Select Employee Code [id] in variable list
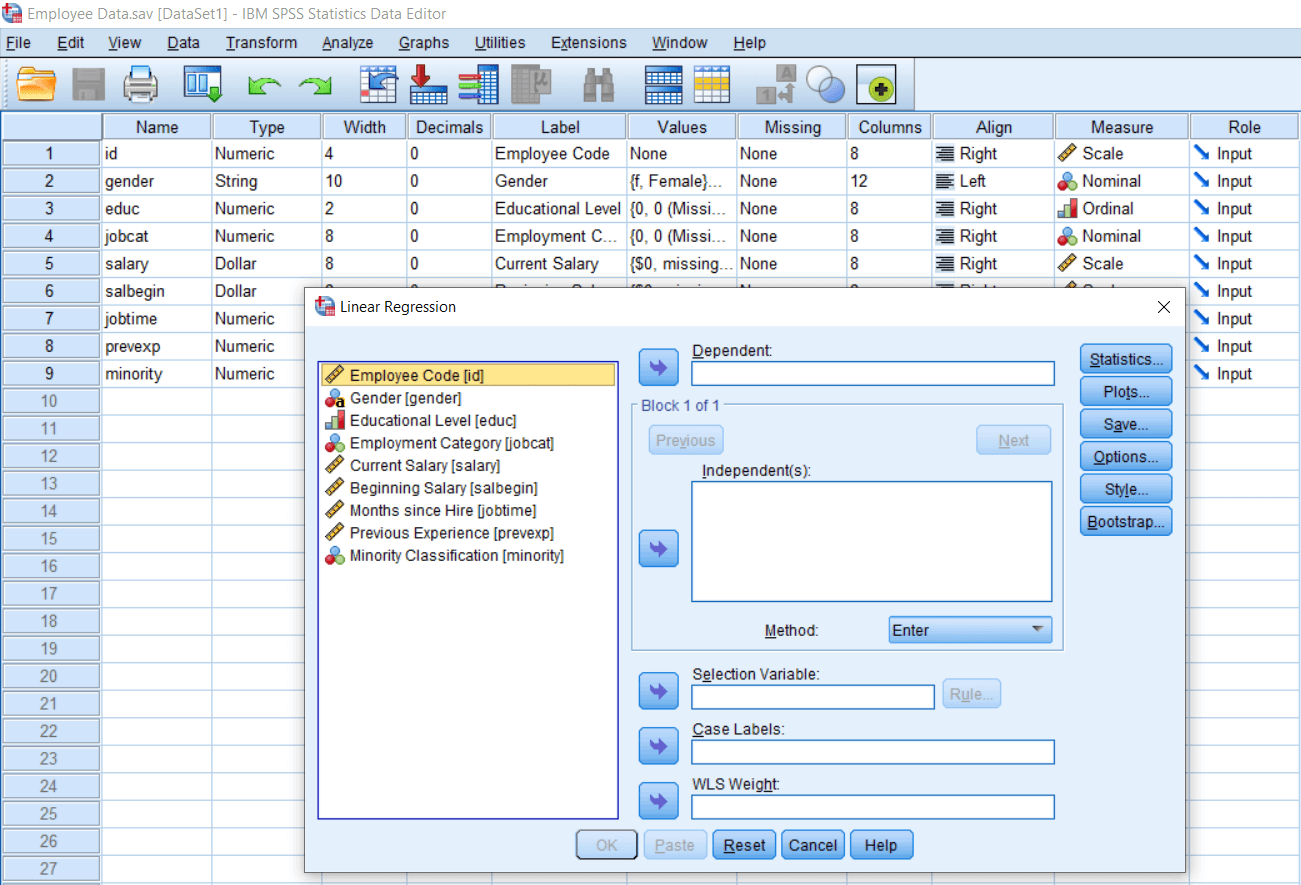 pos(468,375)
